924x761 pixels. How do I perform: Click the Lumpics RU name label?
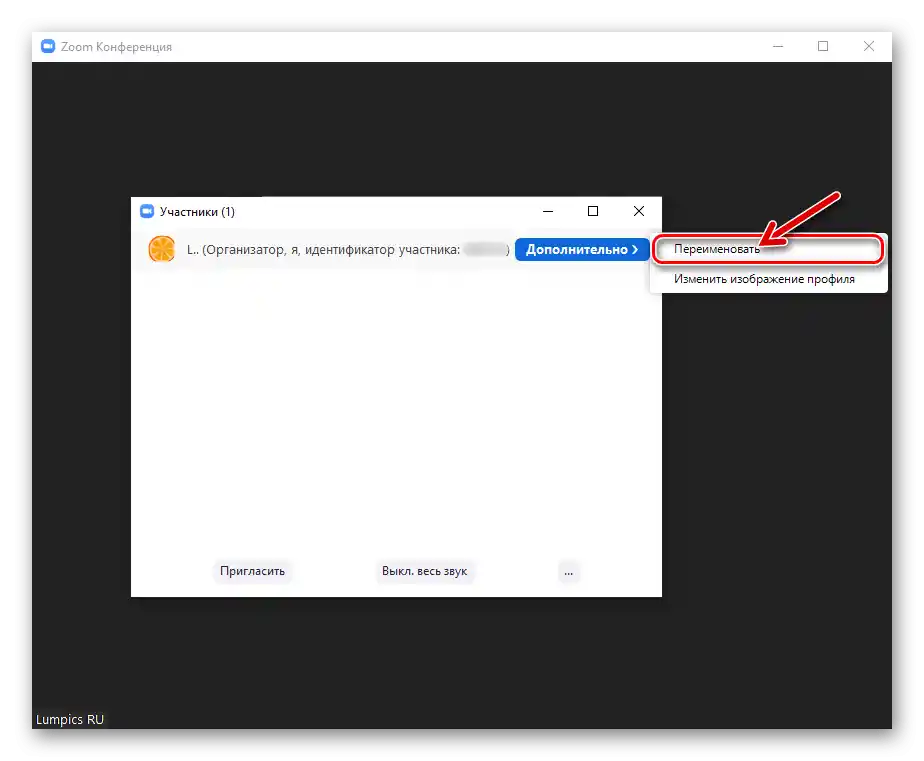tap(70, 719)
